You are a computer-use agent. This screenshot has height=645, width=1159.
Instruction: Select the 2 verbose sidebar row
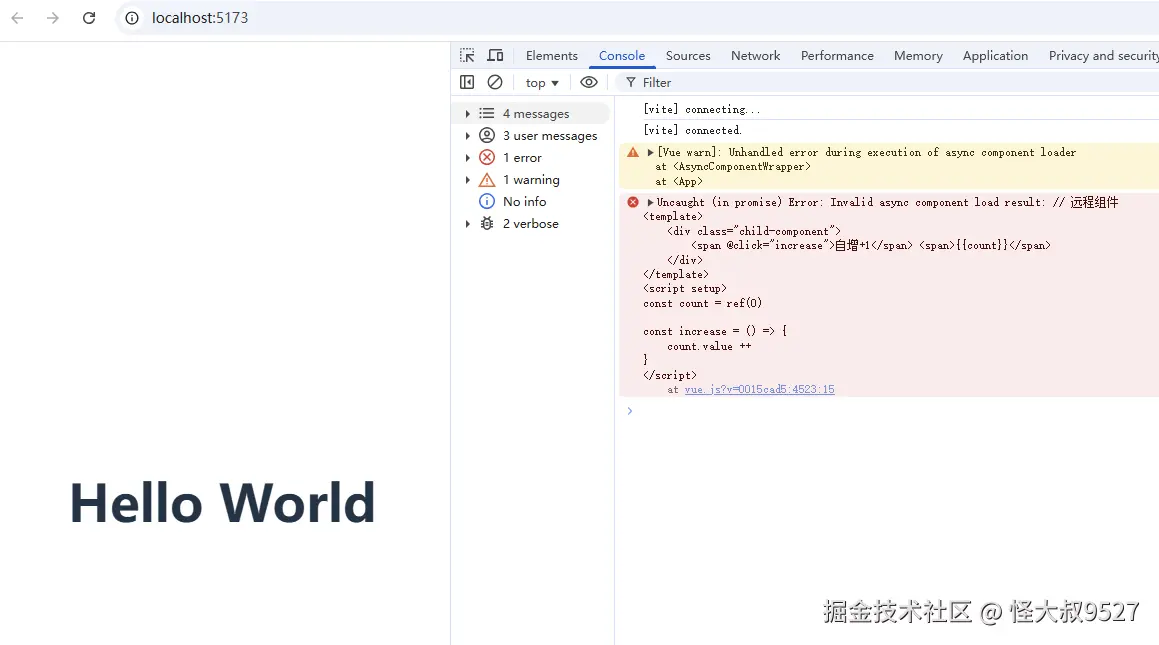(x=531, y=224)
